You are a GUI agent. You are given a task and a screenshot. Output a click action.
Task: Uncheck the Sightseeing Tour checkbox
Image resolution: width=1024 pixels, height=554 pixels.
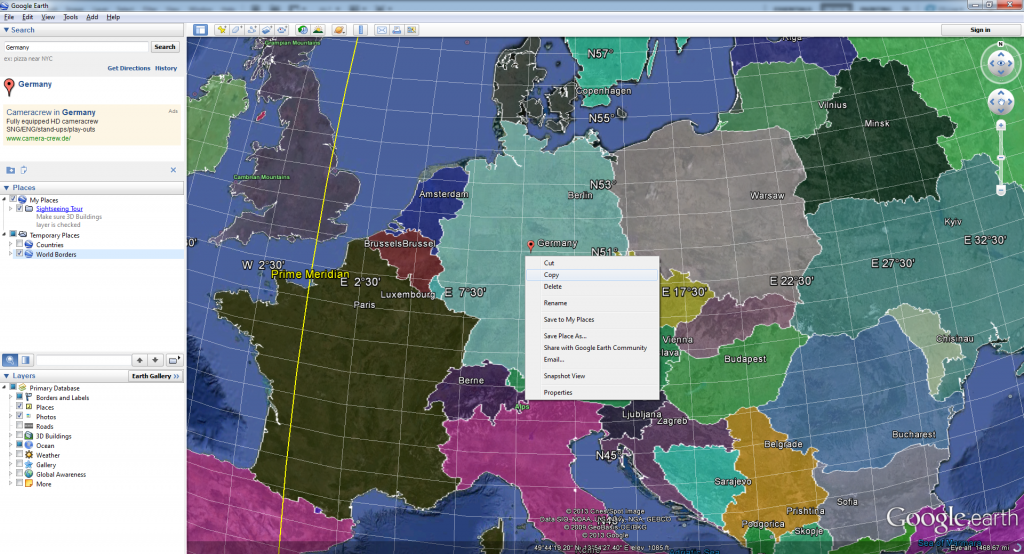tap(20, 208)
